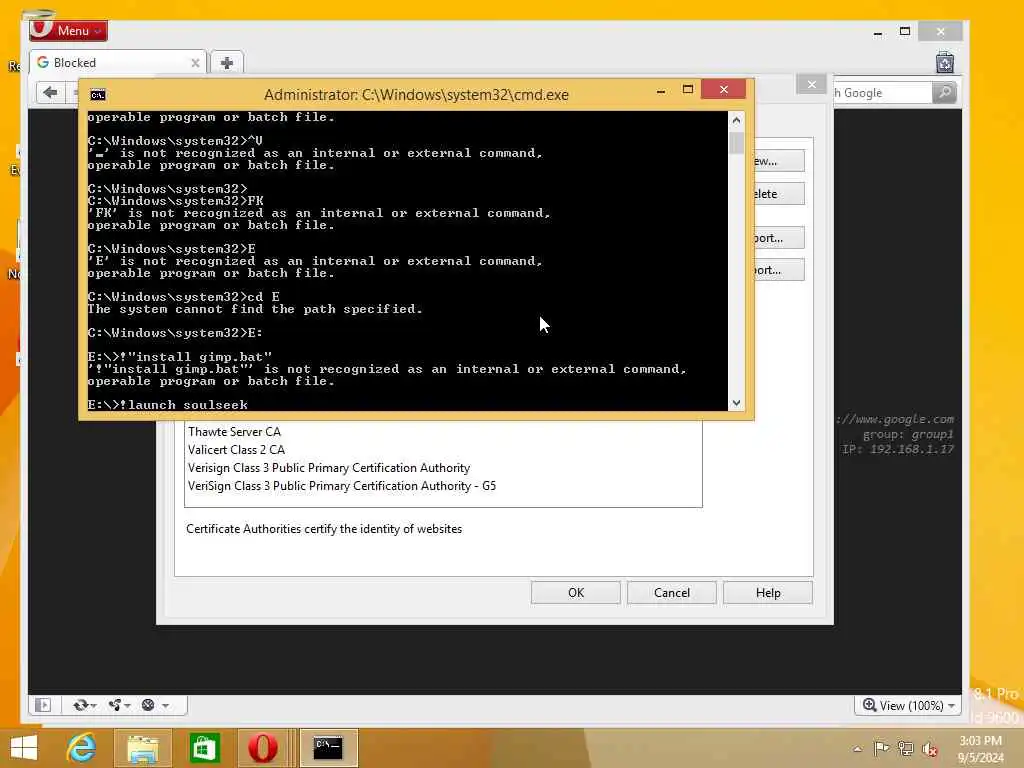Close the cmd.exe window
The width and height of the screenshot is (1024, 768).
[723, 89]
